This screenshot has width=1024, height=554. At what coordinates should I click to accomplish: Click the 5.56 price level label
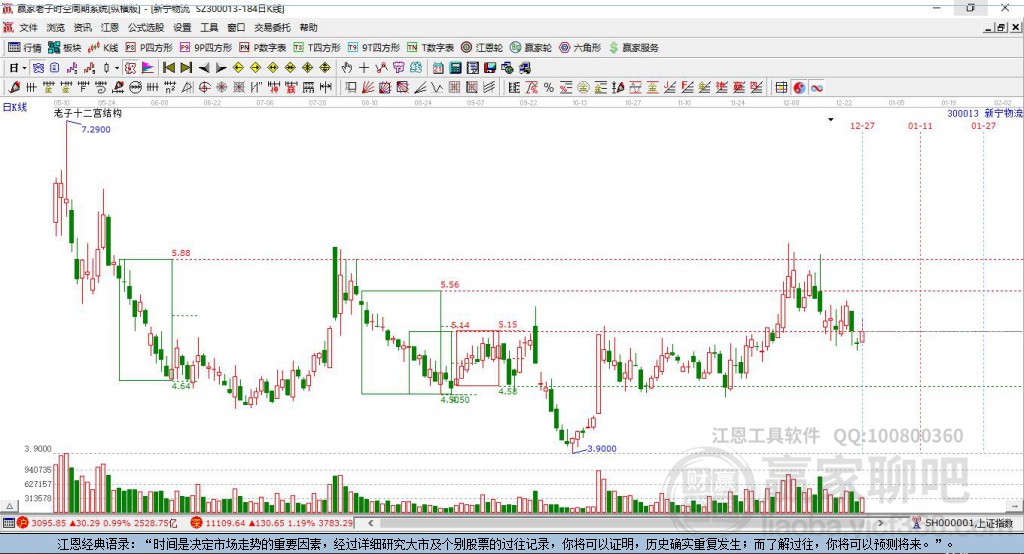tap(449, 284)
